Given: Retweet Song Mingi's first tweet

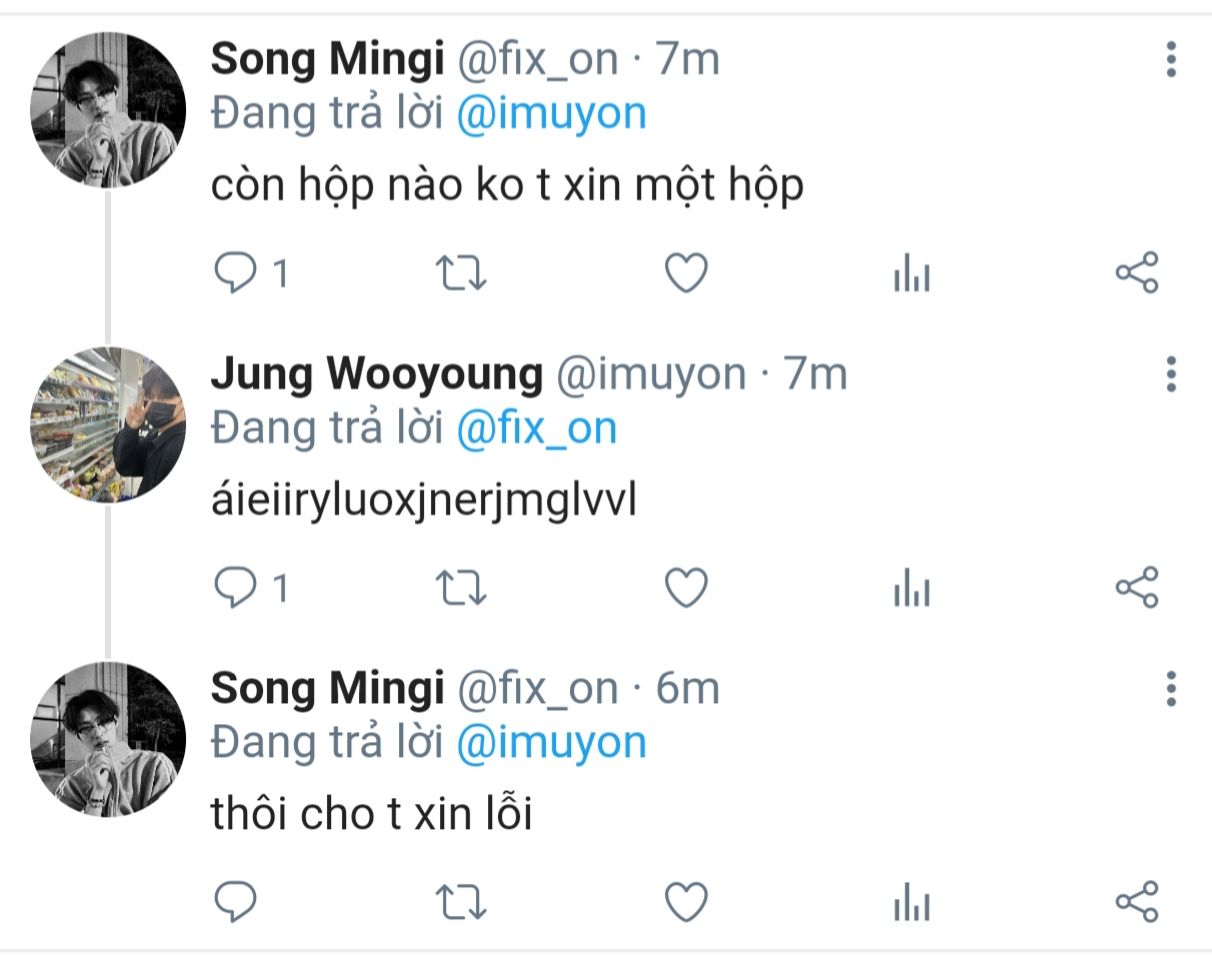Looking at the screenshot, I should pos(463,273).
